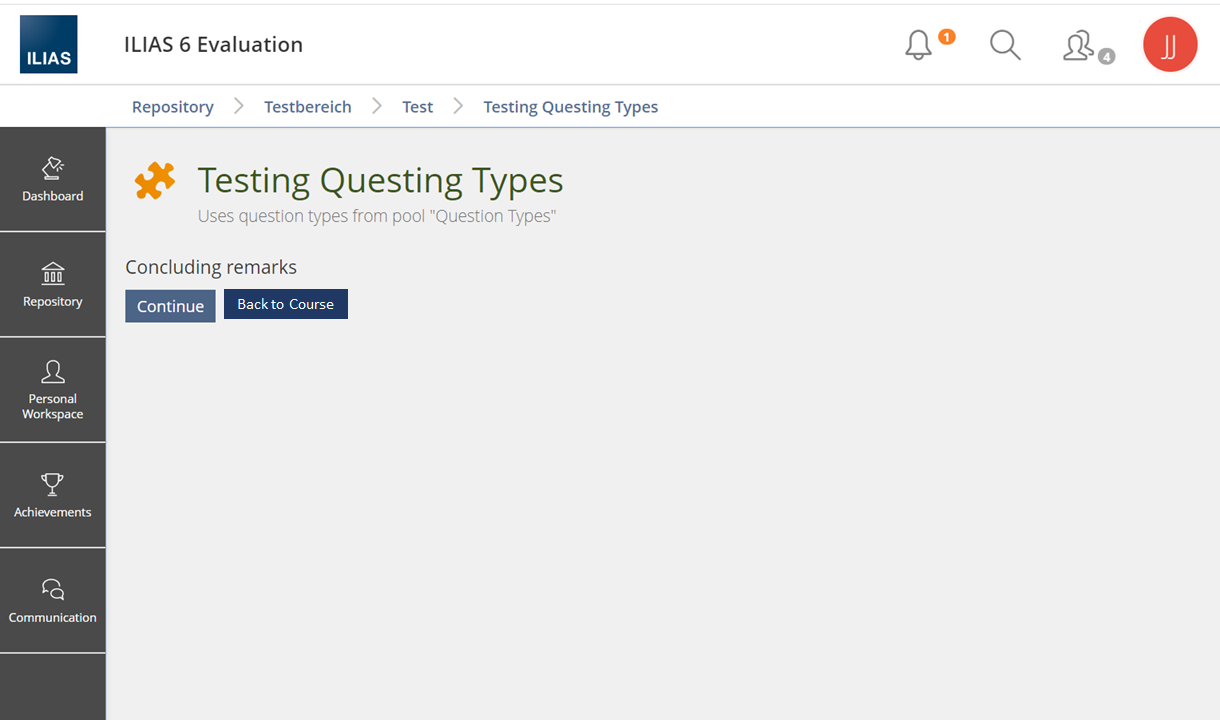Screen dimensions: 1220x720
Task: Click the Back to Course button
Action: point(285,304)
